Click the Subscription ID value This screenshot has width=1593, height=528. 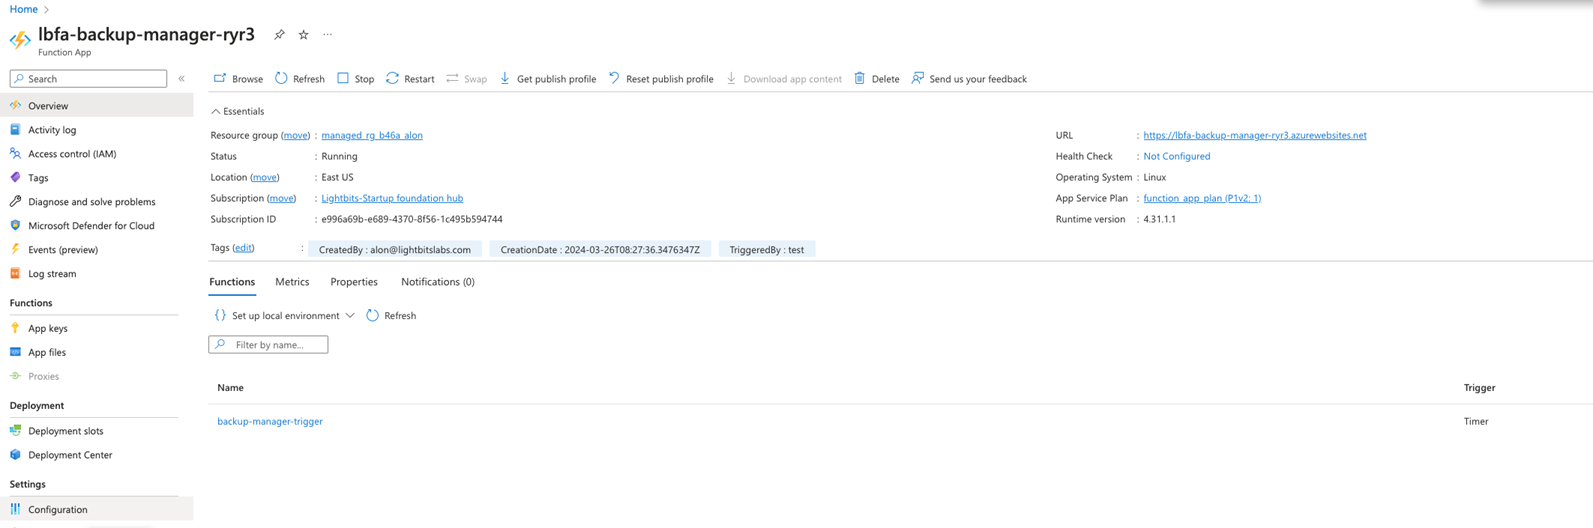(x=412, y=219)
